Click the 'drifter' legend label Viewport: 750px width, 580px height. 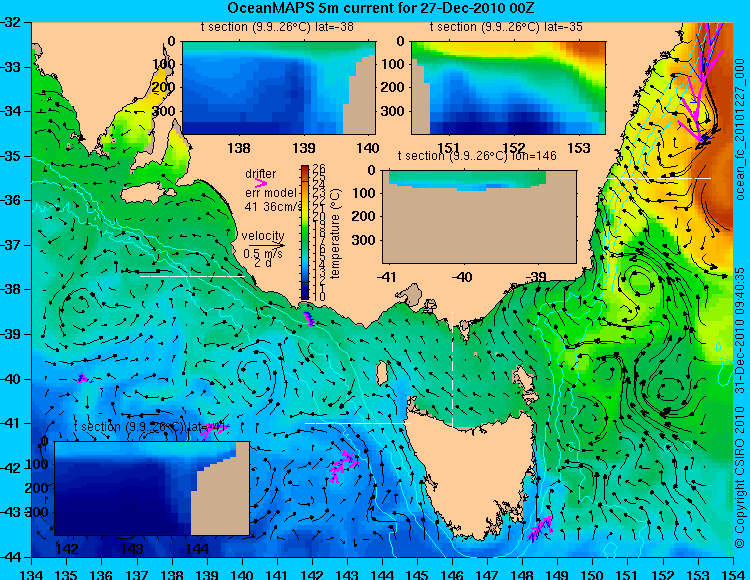coord(261,174)
